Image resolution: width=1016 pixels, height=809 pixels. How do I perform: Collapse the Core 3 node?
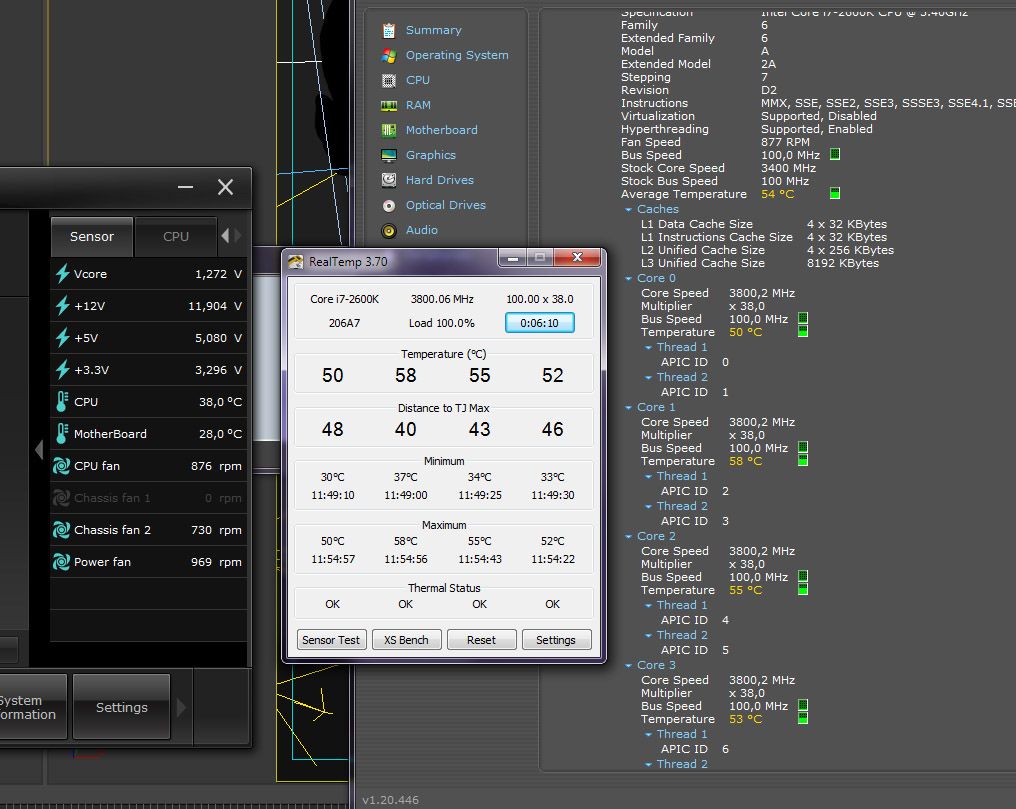(x=628, y=666)
